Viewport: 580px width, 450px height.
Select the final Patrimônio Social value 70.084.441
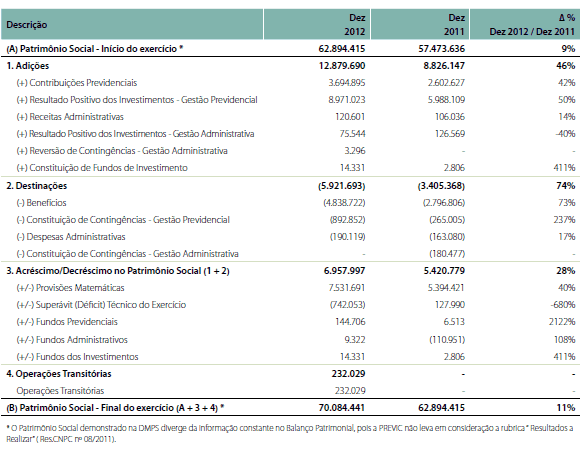pos(342,408)
